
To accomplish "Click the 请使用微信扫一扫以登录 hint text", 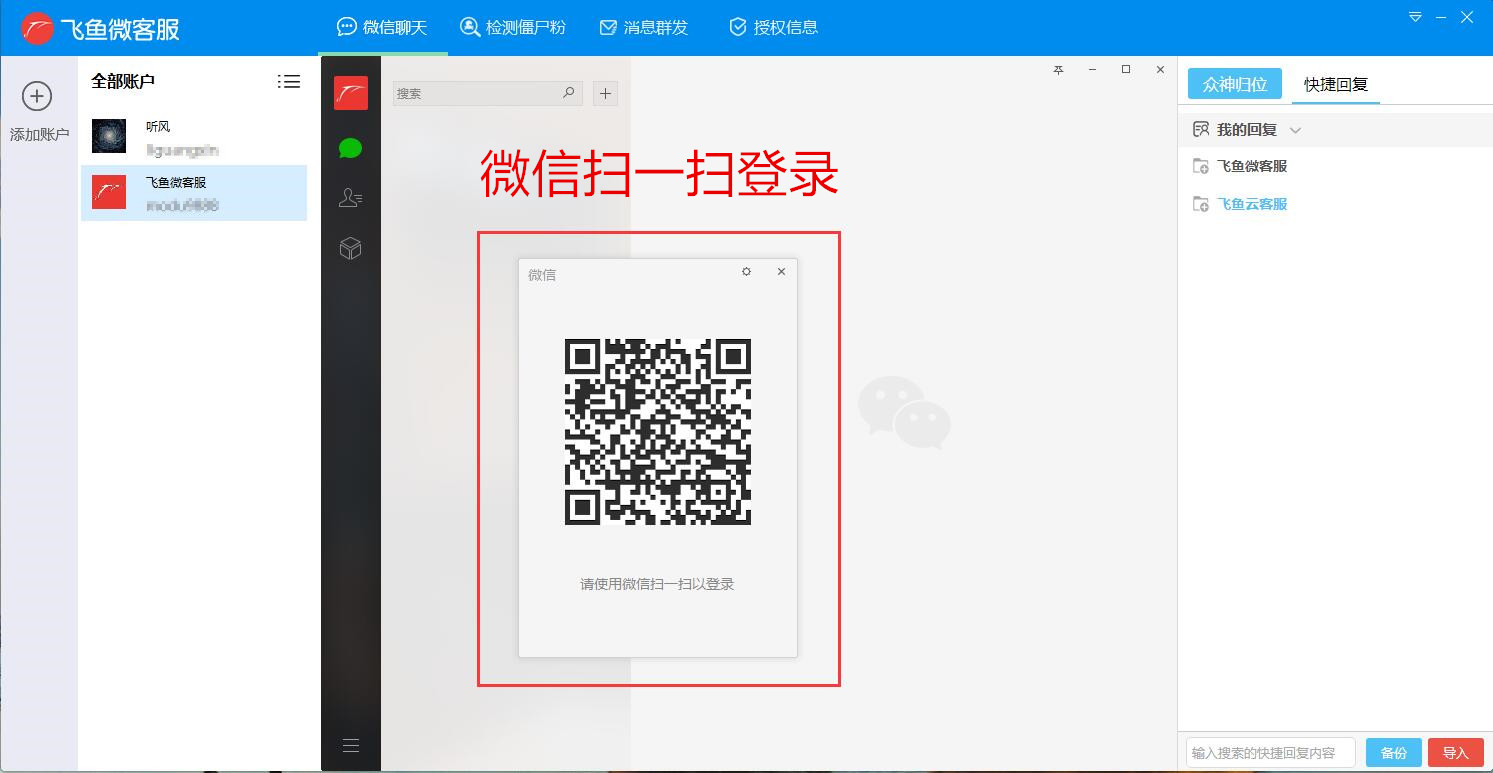I will (657, 584).
